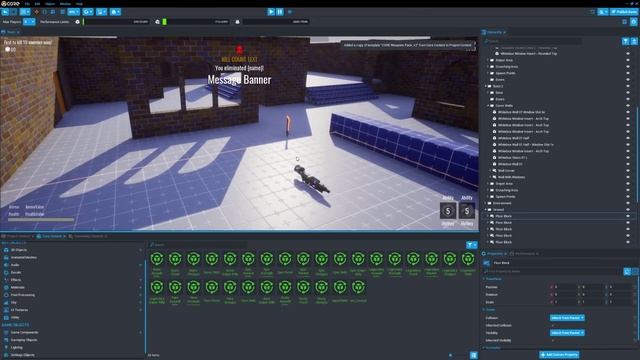Screen dimensions: 640x360
Task: Hide the Whitebox Floors 01 L object
Action: coord(628,158)
